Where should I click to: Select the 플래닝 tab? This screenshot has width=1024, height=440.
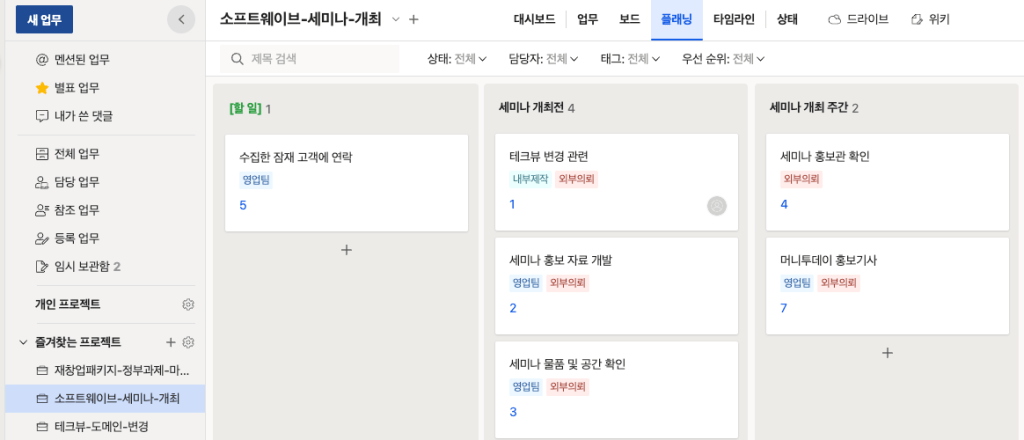(677, 20)
